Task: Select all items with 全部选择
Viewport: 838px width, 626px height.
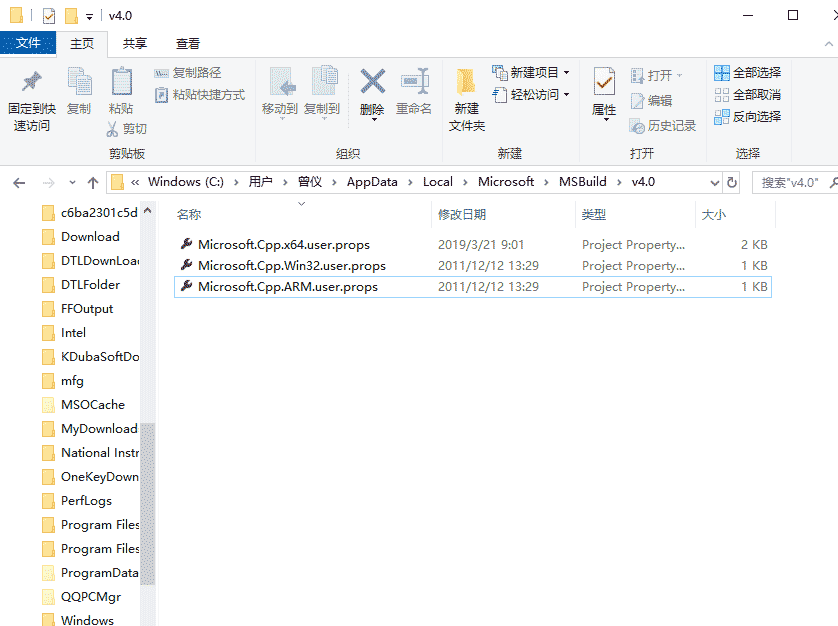Action: tap(747, 72)
